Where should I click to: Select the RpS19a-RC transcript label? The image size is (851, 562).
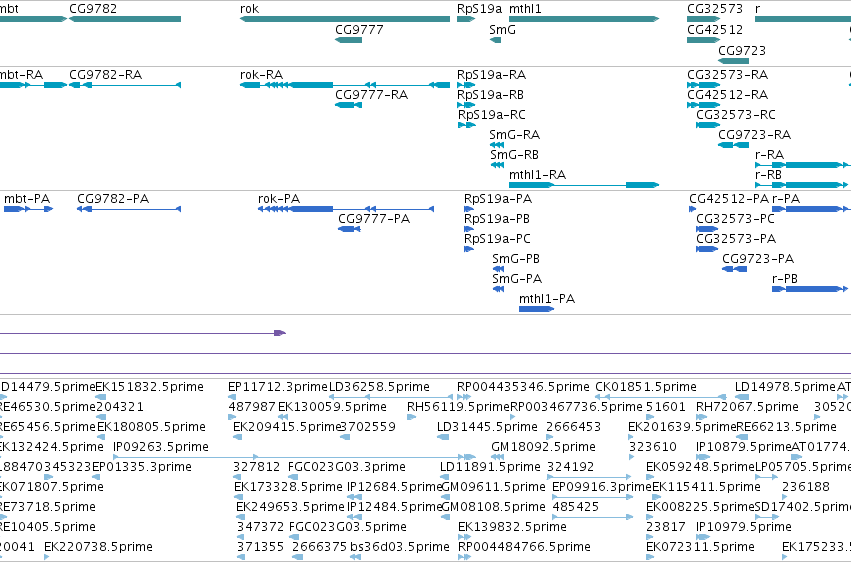pyautogui.click(x=491, y=114)
